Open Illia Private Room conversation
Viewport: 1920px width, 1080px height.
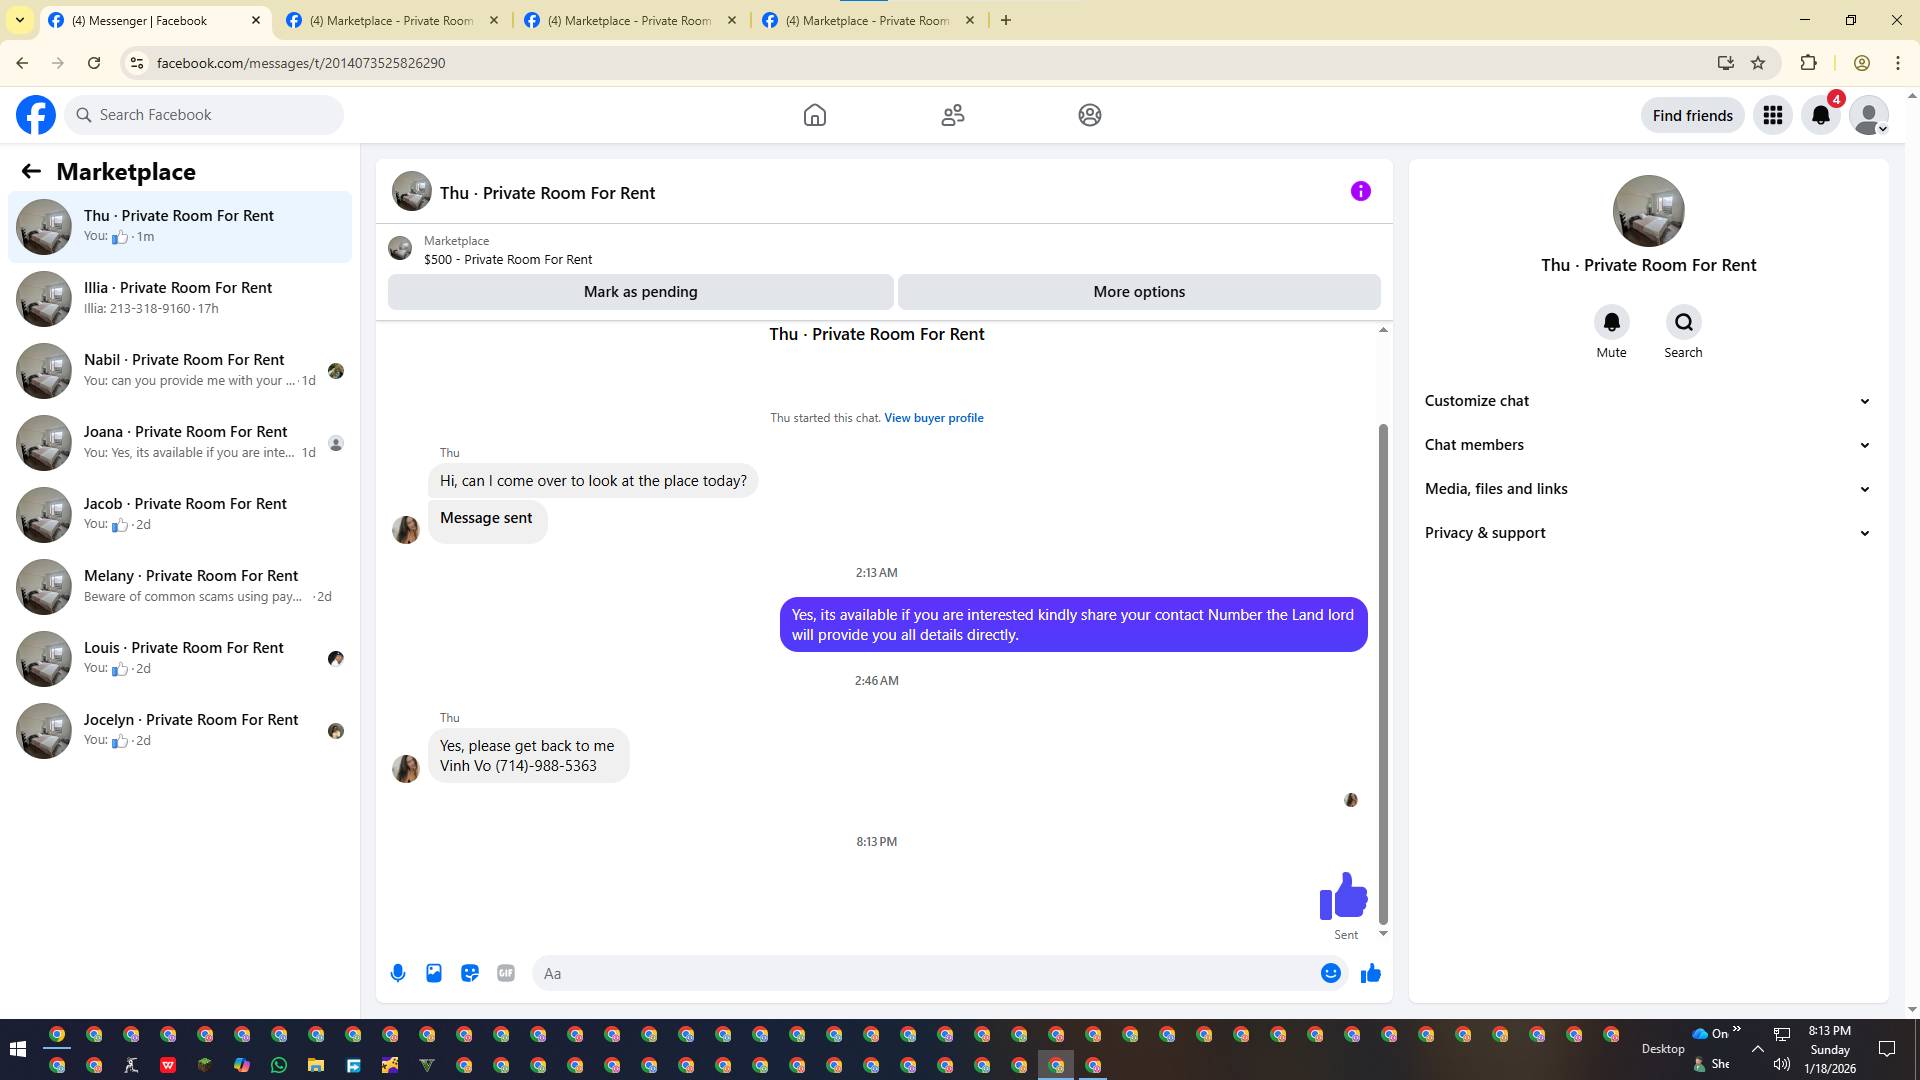[x=180, y=298]
